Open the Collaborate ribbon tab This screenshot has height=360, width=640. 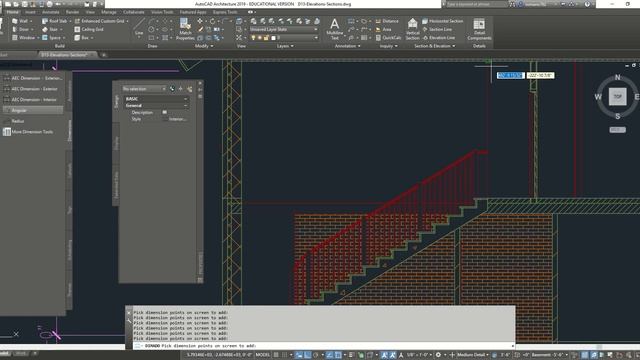[x=133, y=12]
